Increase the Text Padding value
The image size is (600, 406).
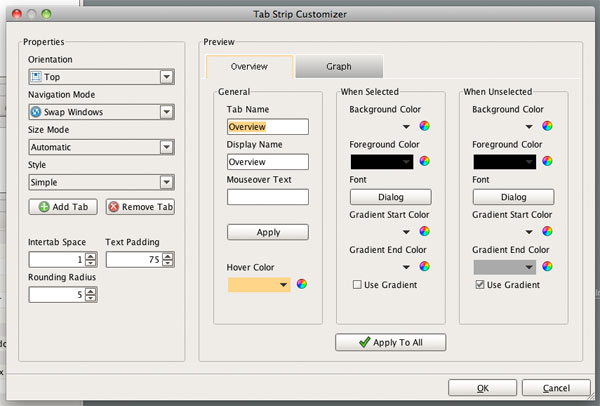pos(168,256)
